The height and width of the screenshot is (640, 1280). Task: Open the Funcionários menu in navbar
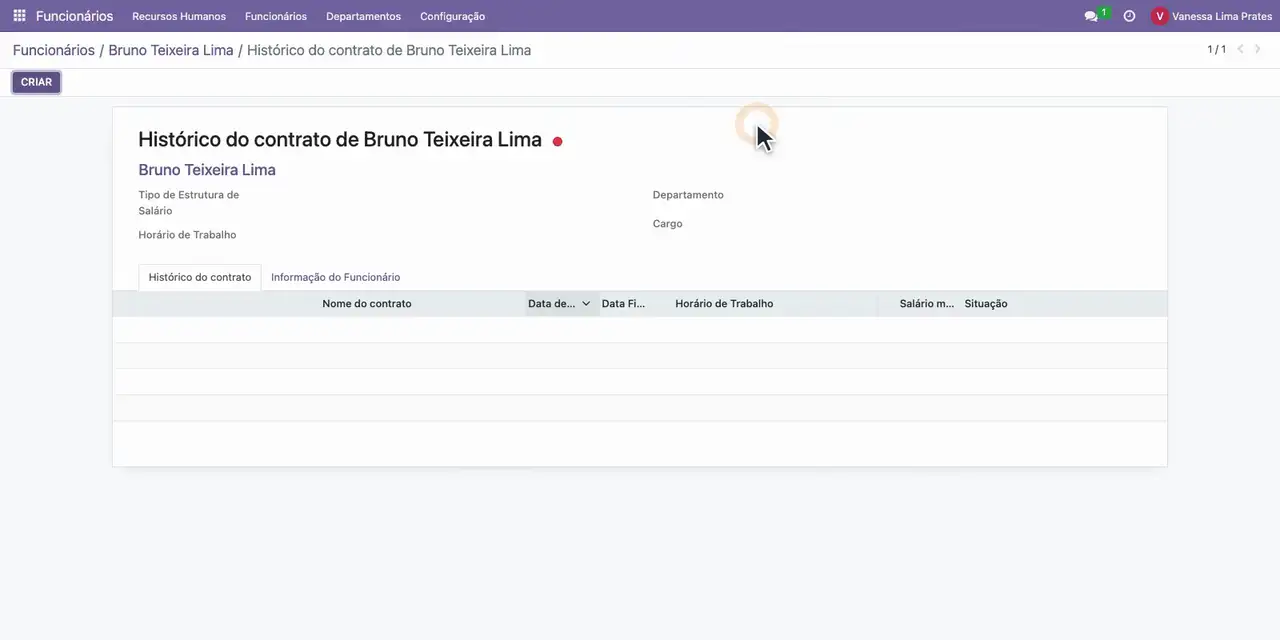point(276,16)
